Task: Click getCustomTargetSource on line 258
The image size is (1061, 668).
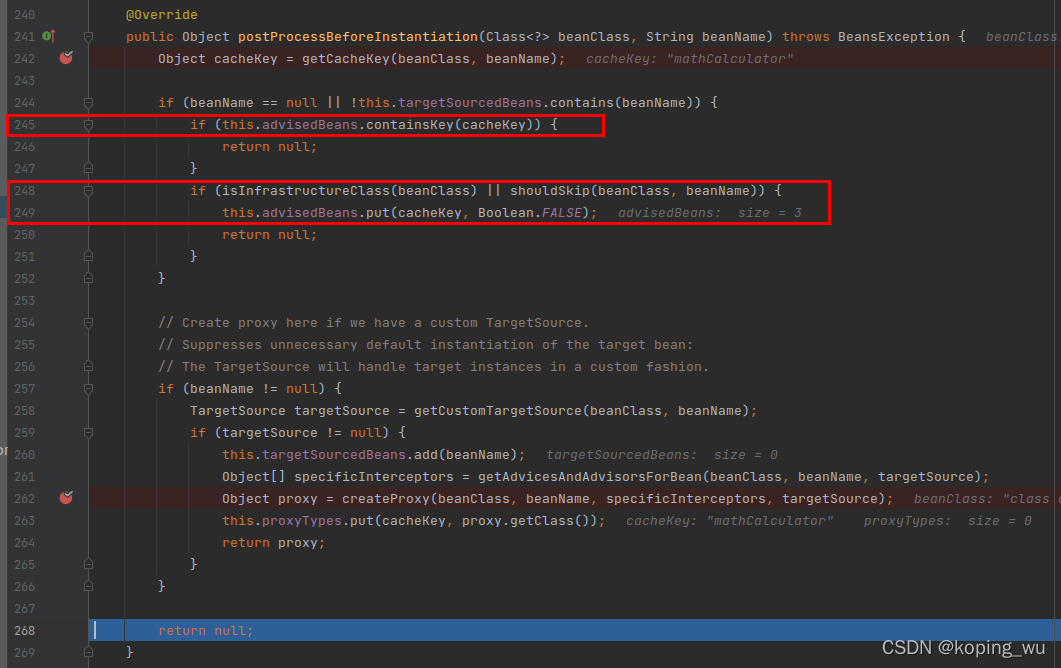Action: (x=497, y=410)
